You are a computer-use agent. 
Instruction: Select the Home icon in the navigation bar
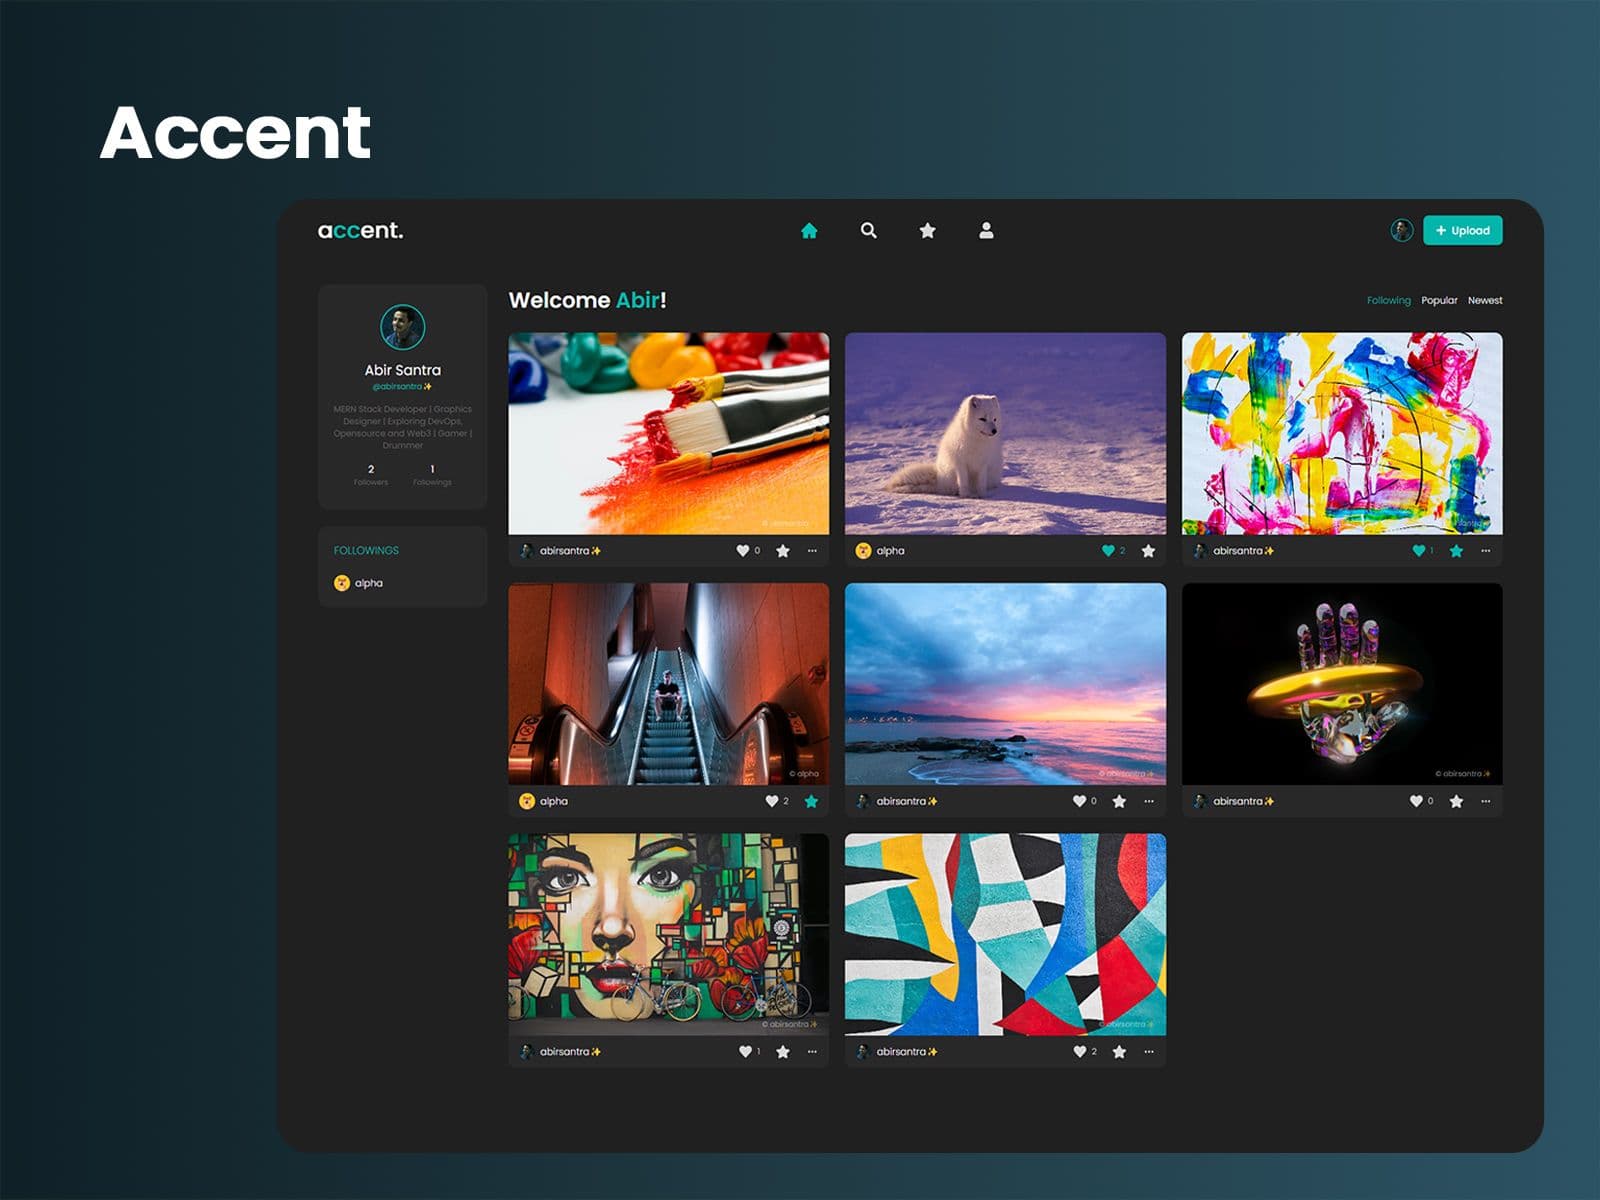(x=808, y=231)
